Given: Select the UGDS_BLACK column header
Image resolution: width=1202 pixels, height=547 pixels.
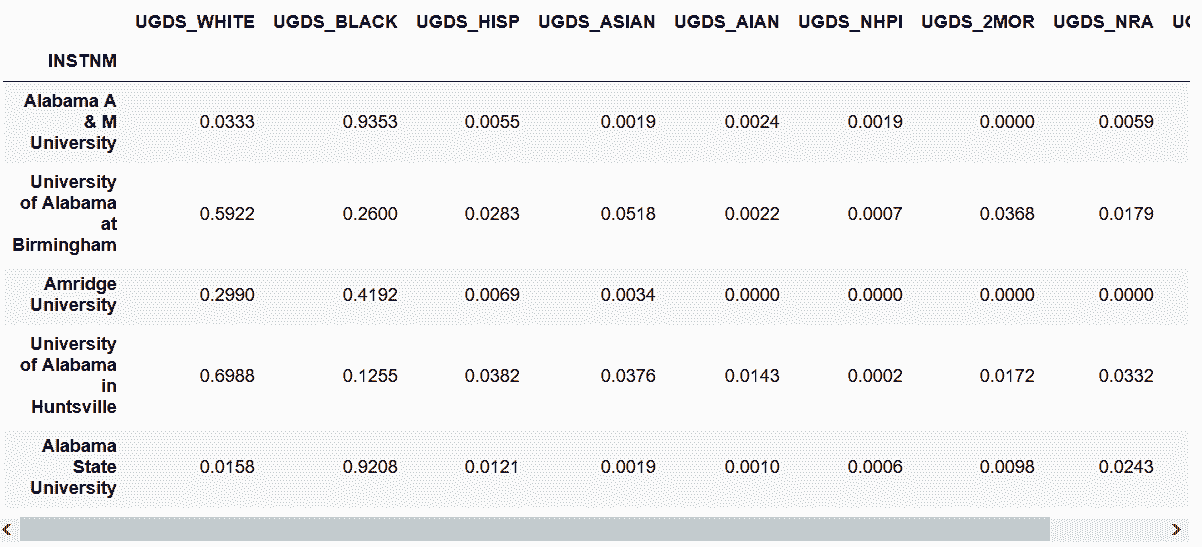Looking at the screenshot, I should tap(335, 22).
